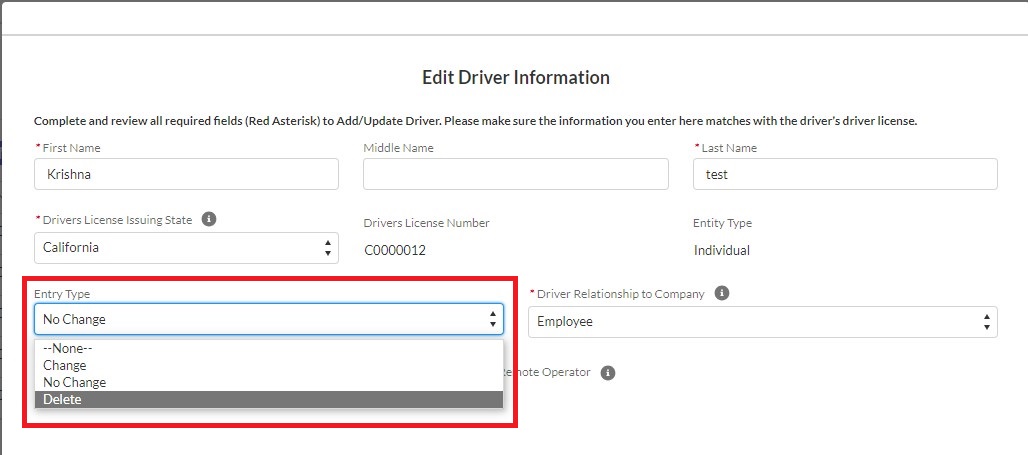Viewport: 1028px width, 455px height.
Task: Click the license number C0000012
Action: 395,250
